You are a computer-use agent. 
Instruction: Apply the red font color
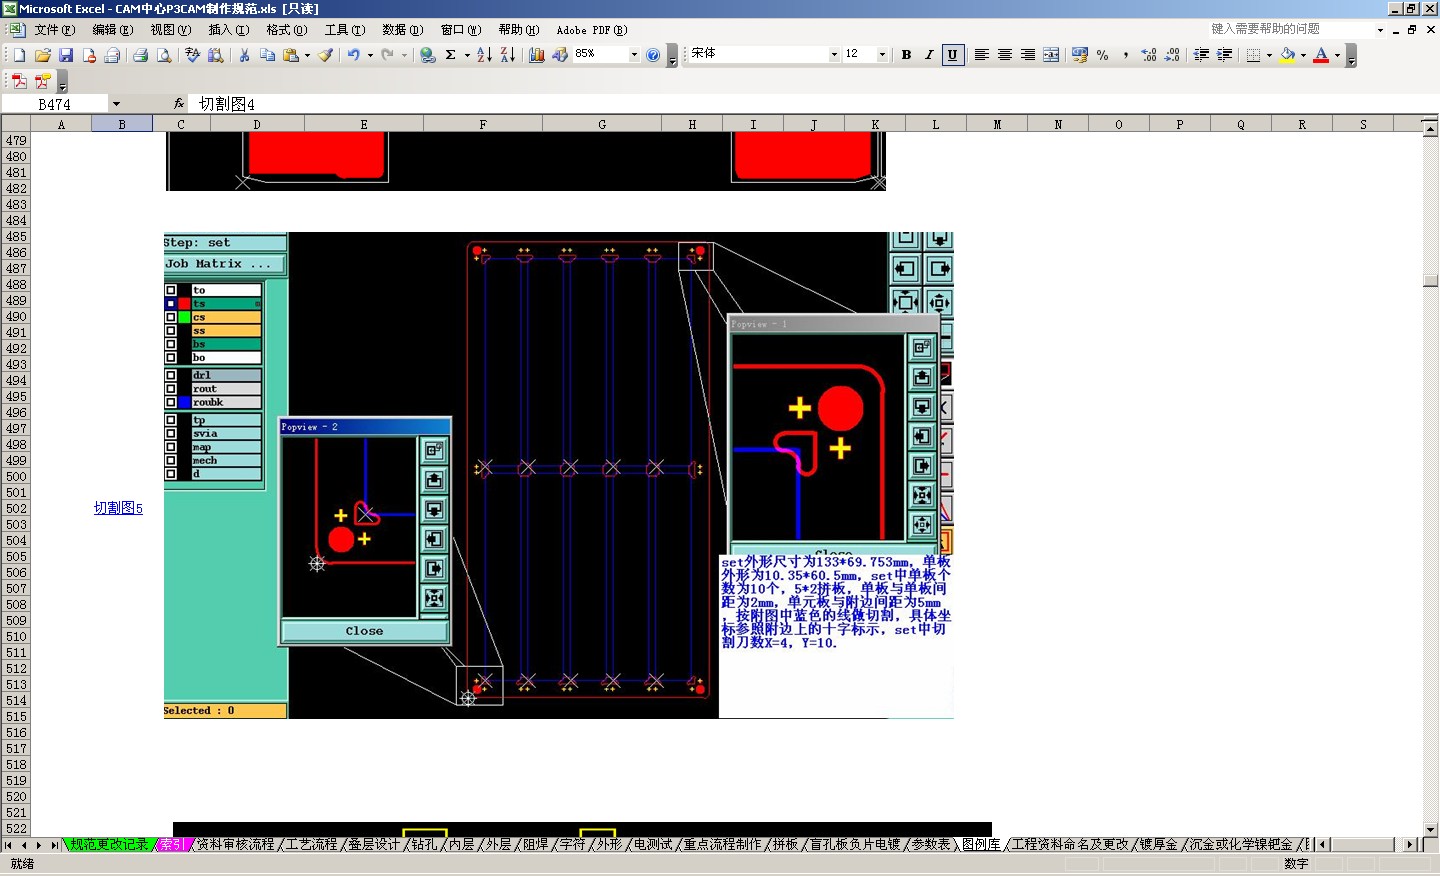coord(1321,55)
